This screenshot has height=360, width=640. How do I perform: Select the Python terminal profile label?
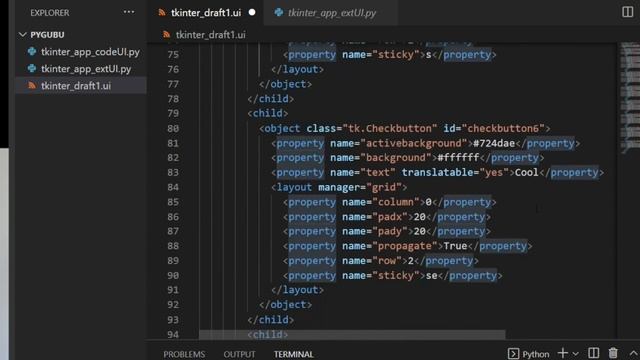(536, 354)
